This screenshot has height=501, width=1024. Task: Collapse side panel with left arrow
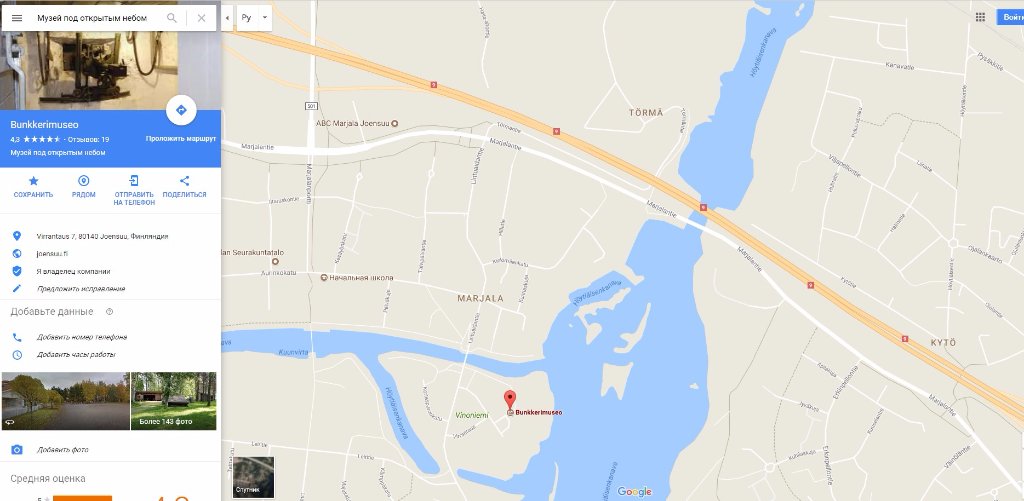click(x=227, y=18)
